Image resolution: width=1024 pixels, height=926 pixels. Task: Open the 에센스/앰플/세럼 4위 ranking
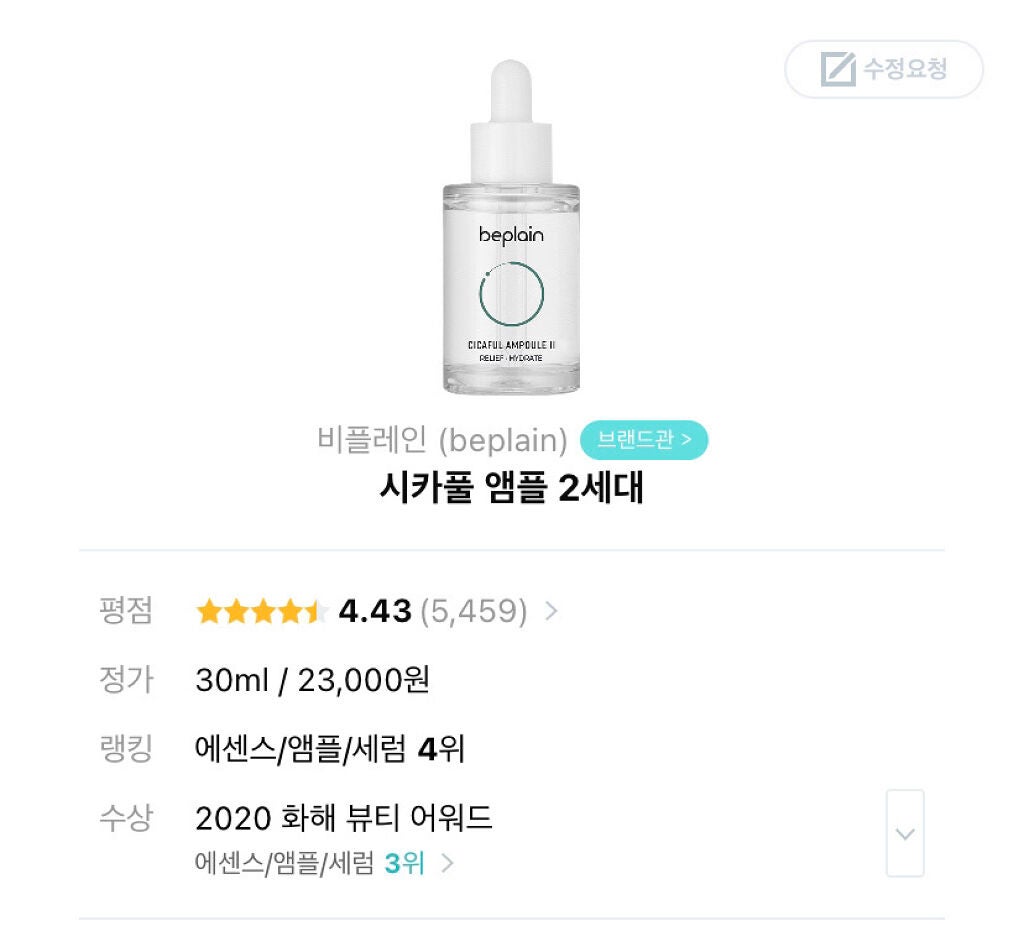click(330, 748)
